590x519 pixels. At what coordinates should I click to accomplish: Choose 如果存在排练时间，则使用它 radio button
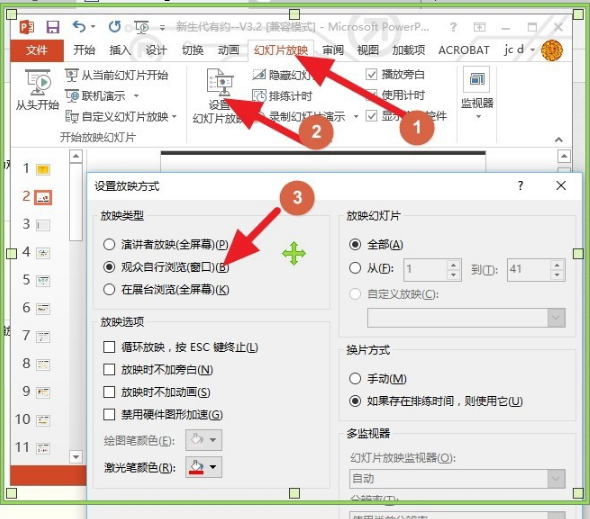click(x=355, y=401)
